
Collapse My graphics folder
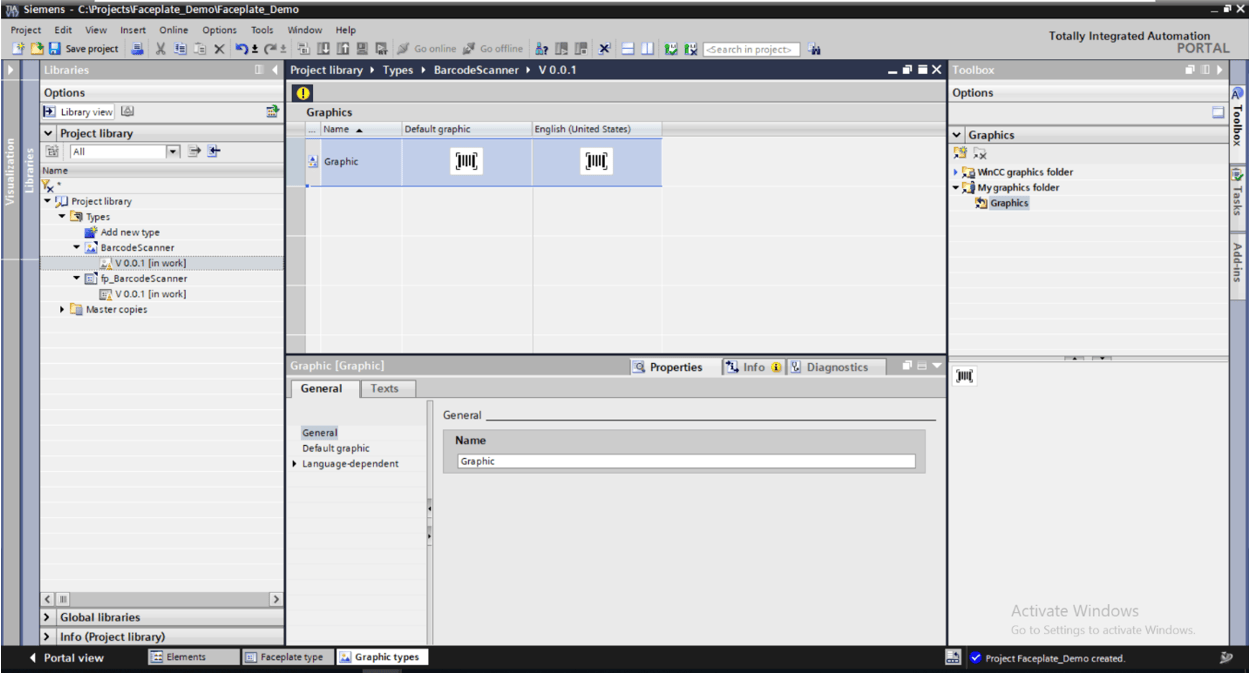point(956,187)
